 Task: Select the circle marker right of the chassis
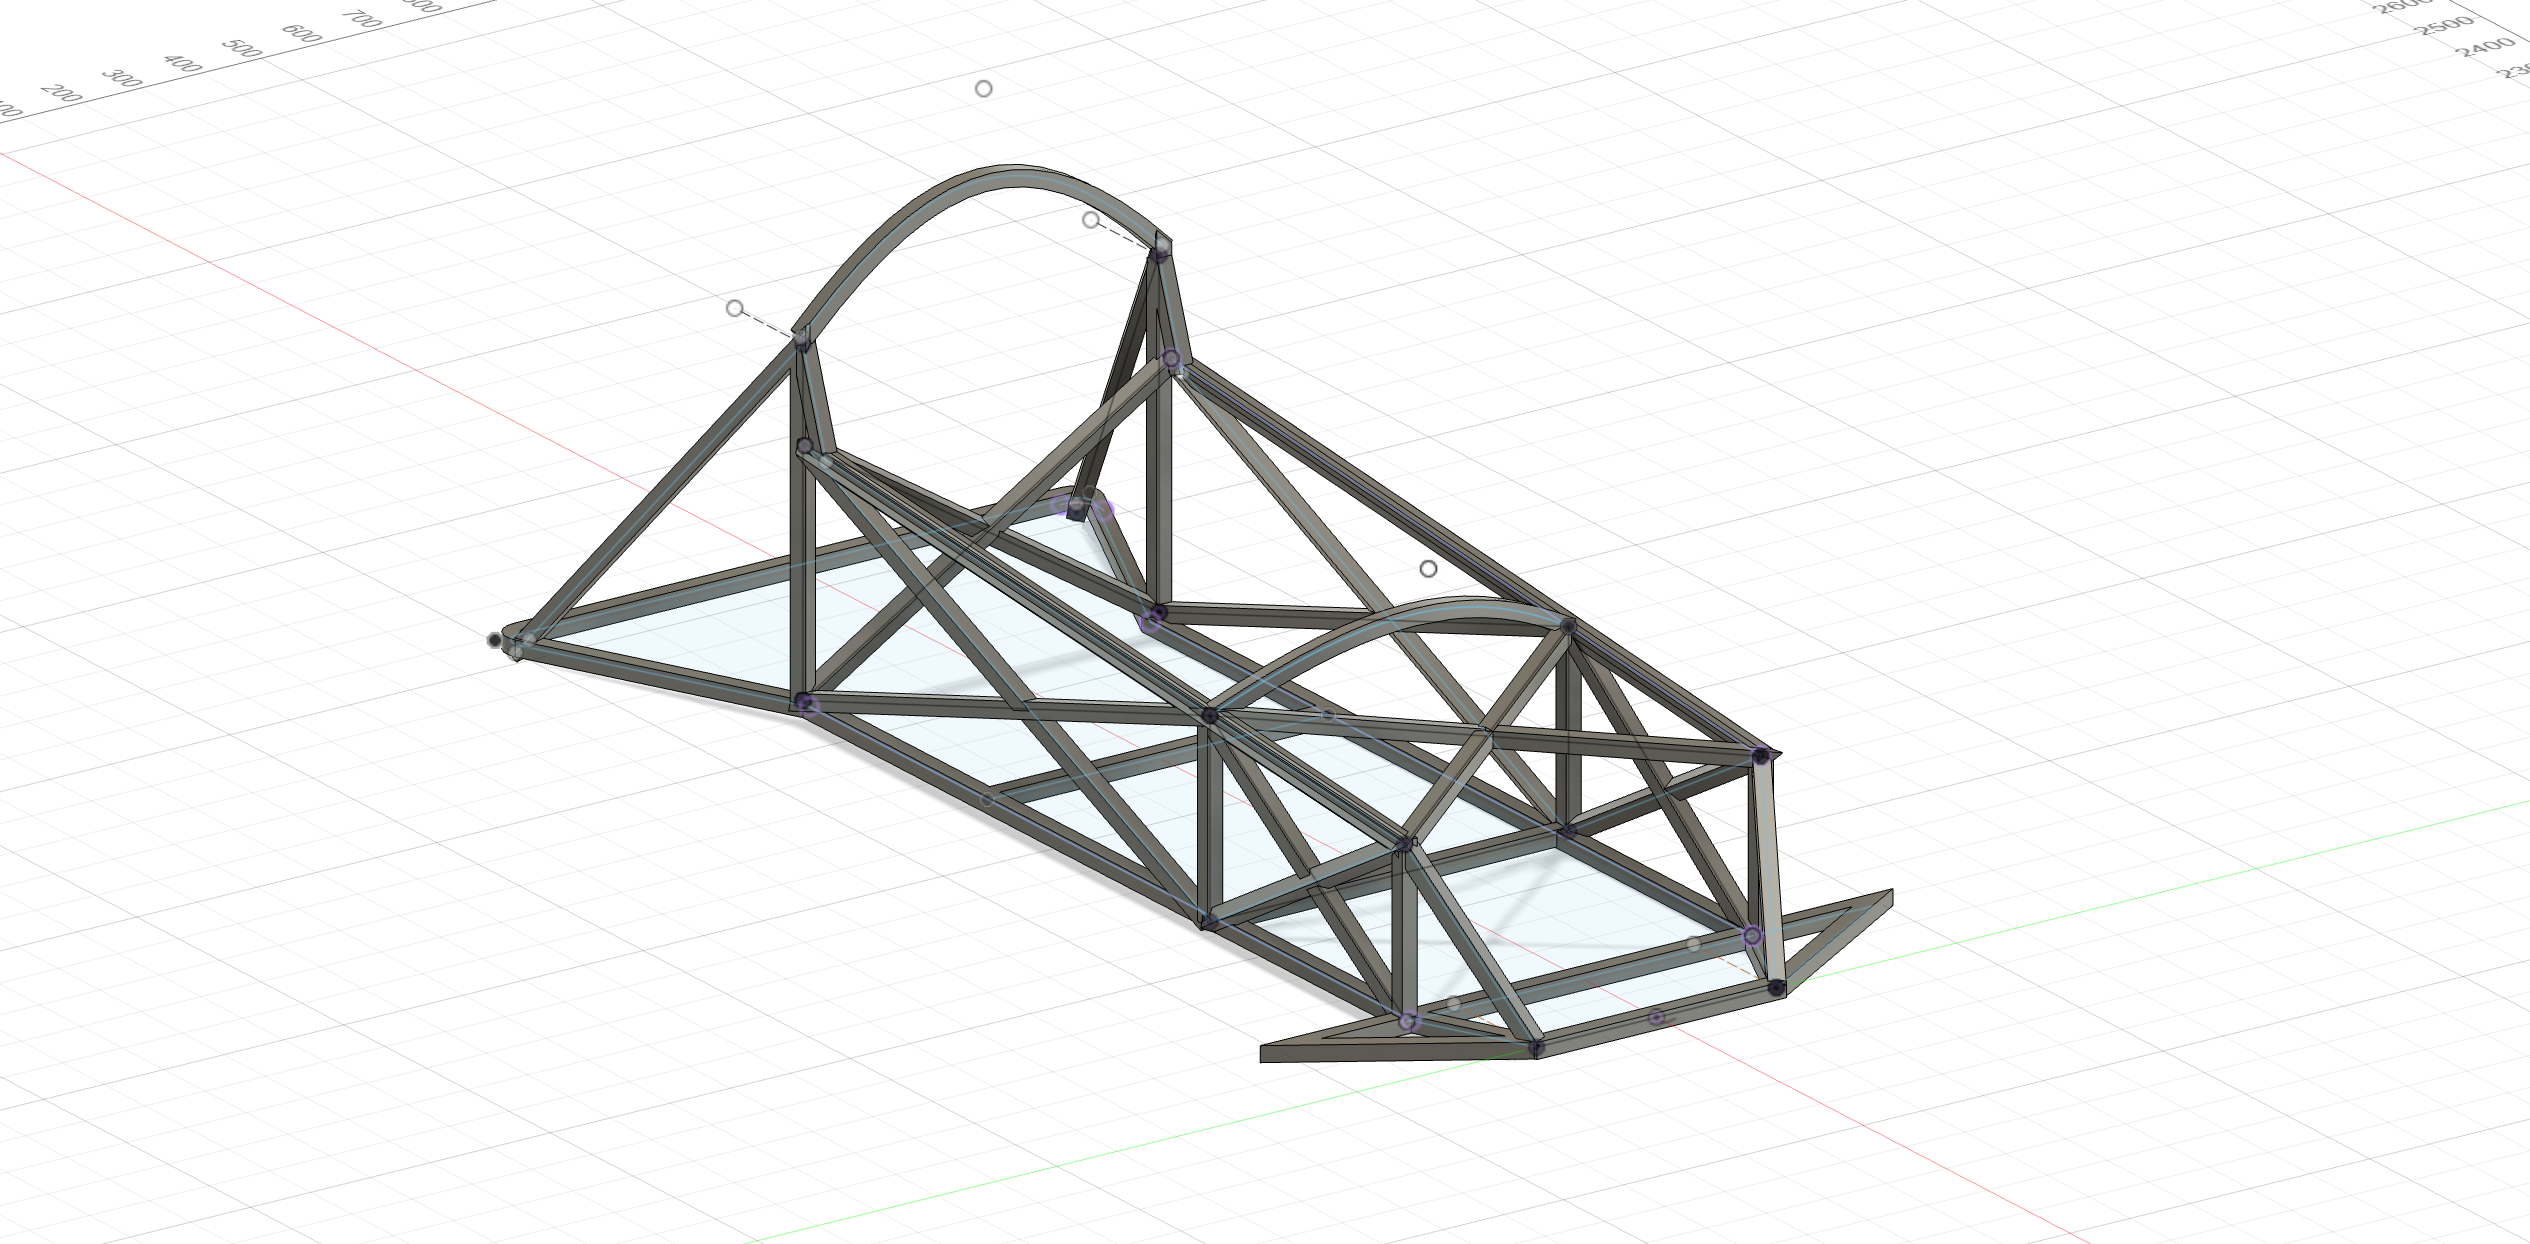[x=1427, y=569]
